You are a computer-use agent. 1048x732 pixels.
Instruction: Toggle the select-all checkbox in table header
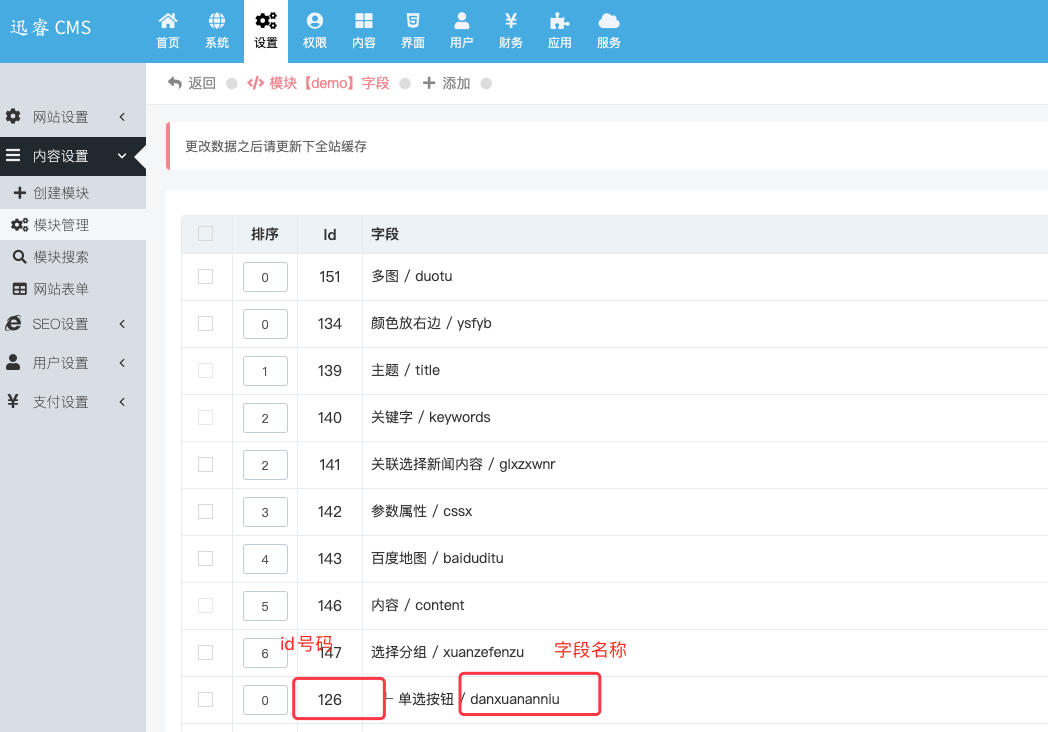pyautogui.click(x=205, y=233)
